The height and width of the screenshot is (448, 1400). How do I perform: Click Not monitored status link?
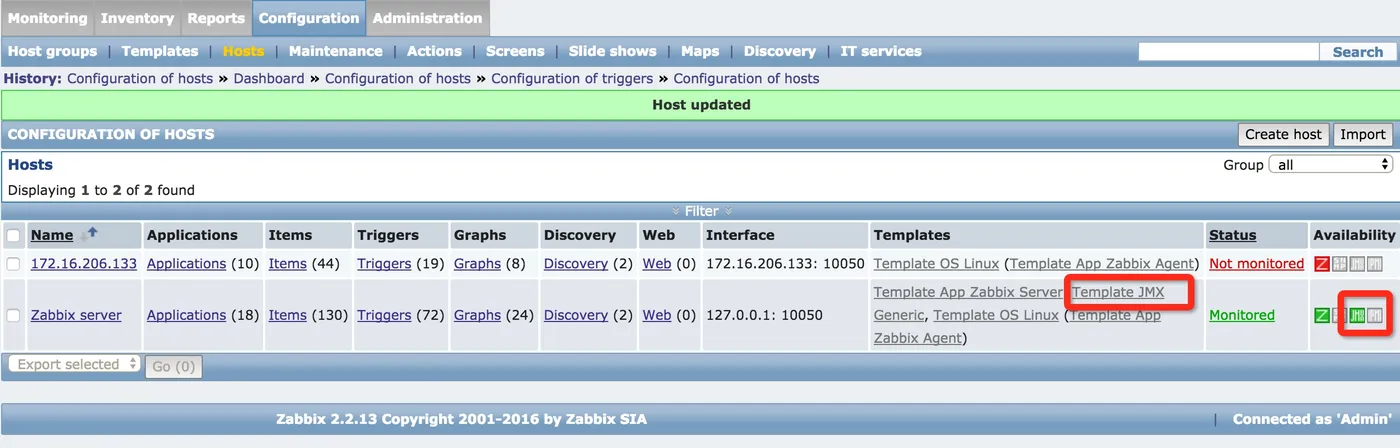[x=1256, y=264]
